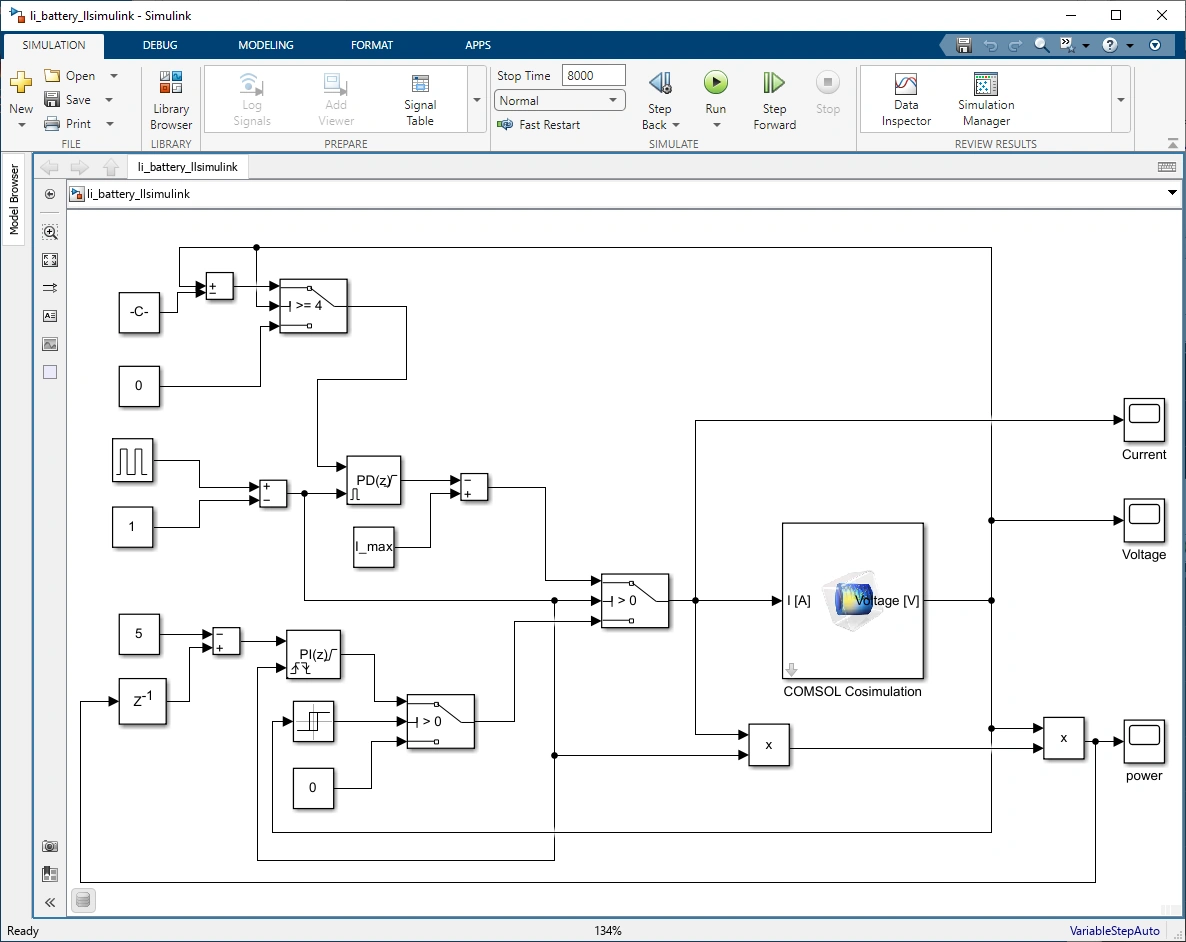This screenshot has width=1186, height=942.
Task: Click the Zoom tool in the palette
Action: [50, 232]
